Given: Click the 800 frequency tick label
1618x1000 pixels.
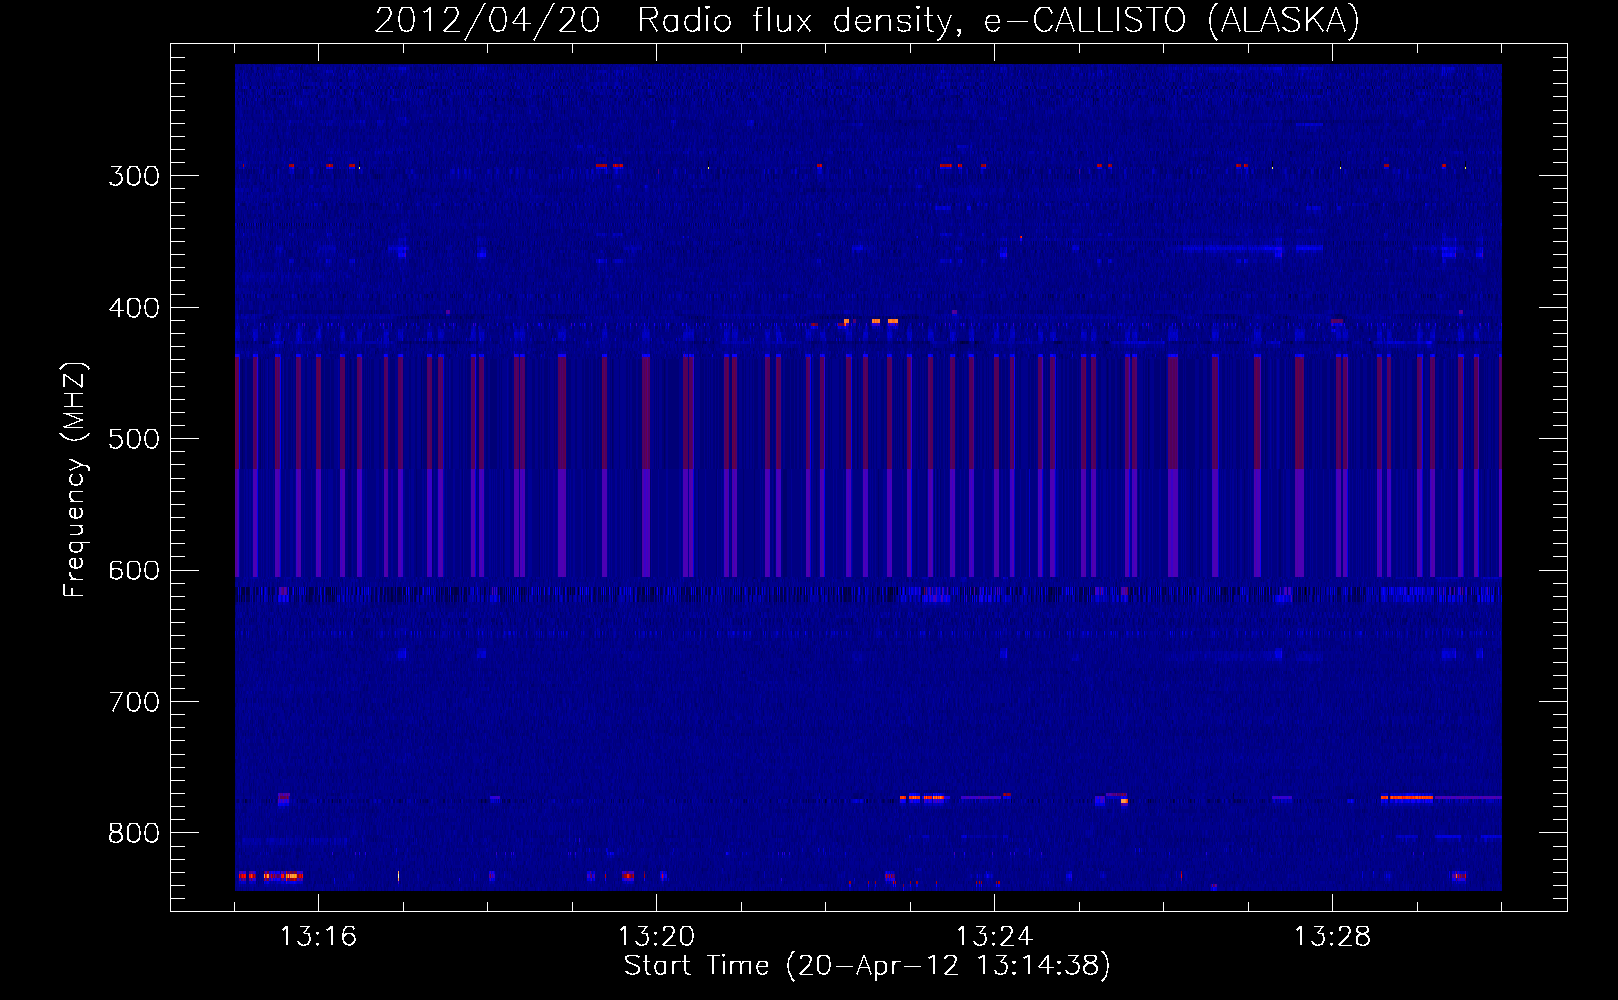Looking at the screenshot, I should tap(134, 834).
